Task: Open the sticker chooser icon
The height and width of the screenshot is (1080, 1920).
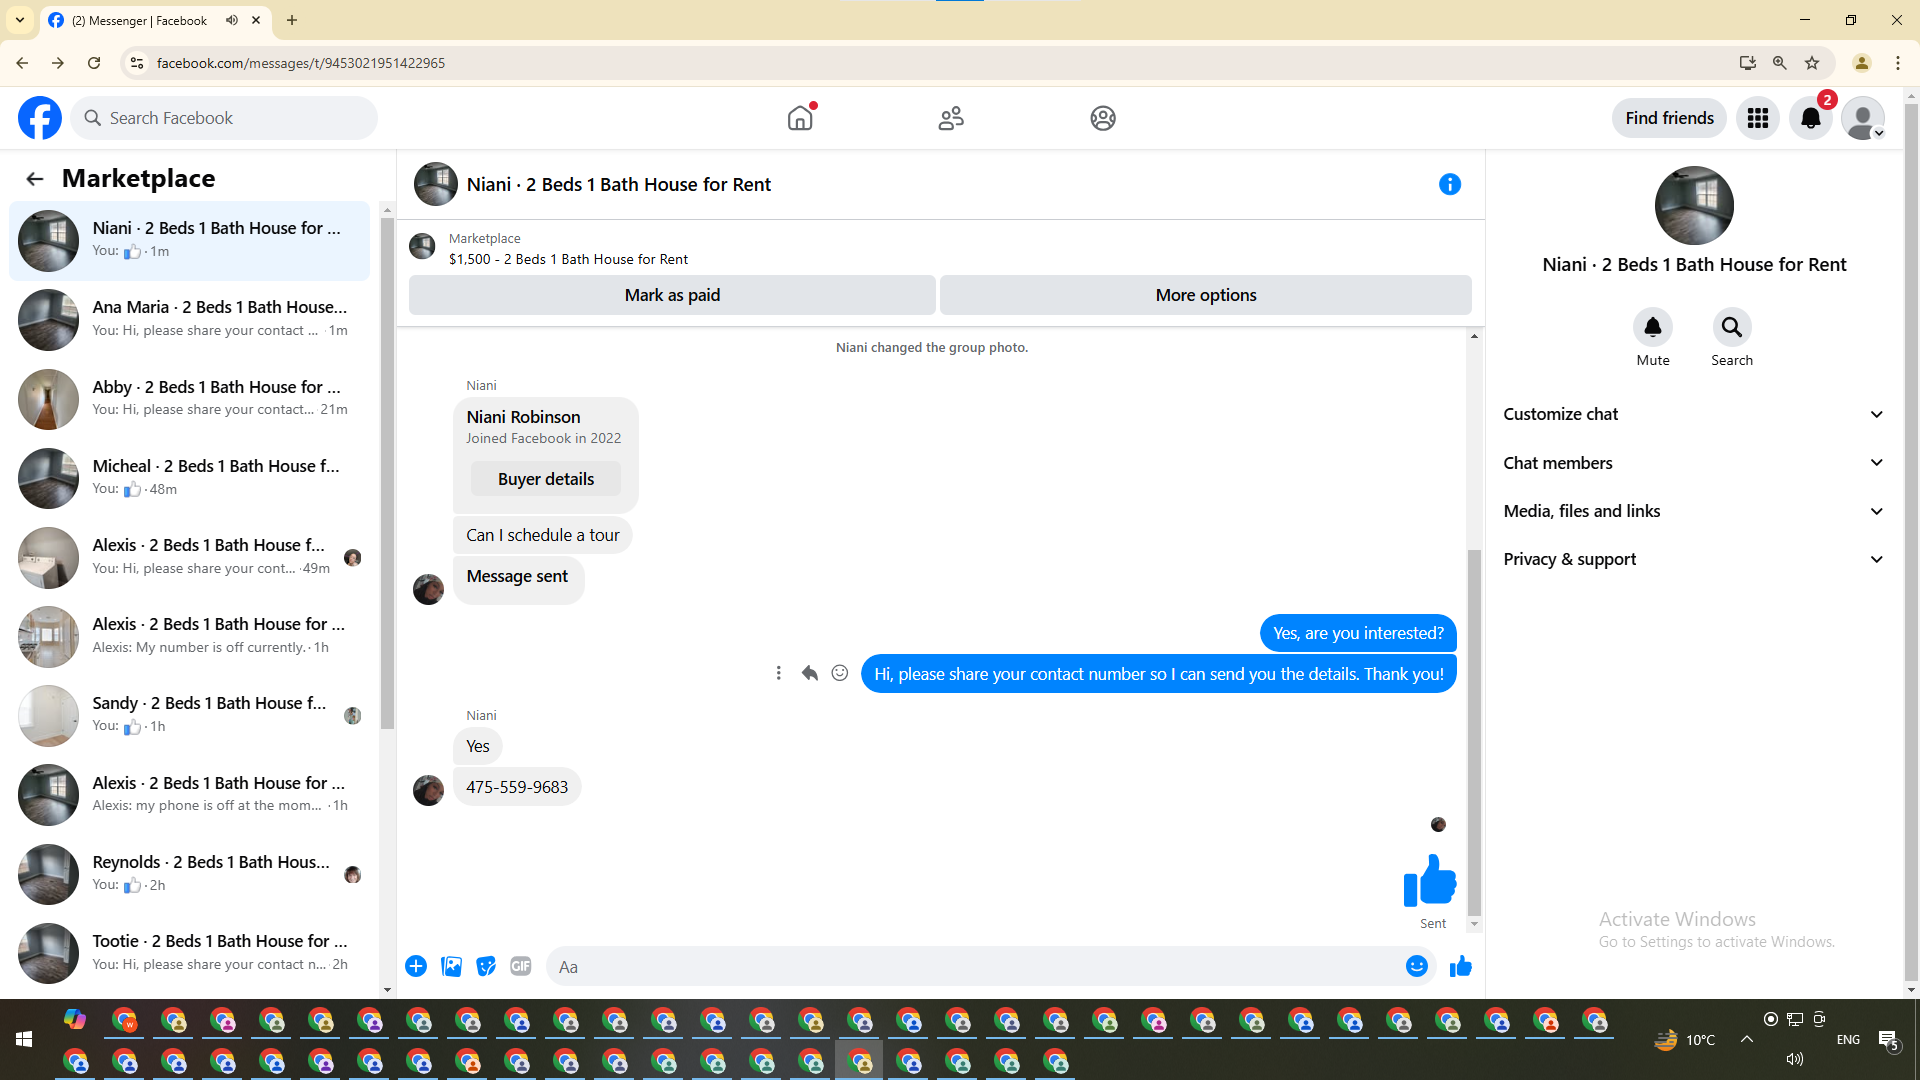Action: 486,966
